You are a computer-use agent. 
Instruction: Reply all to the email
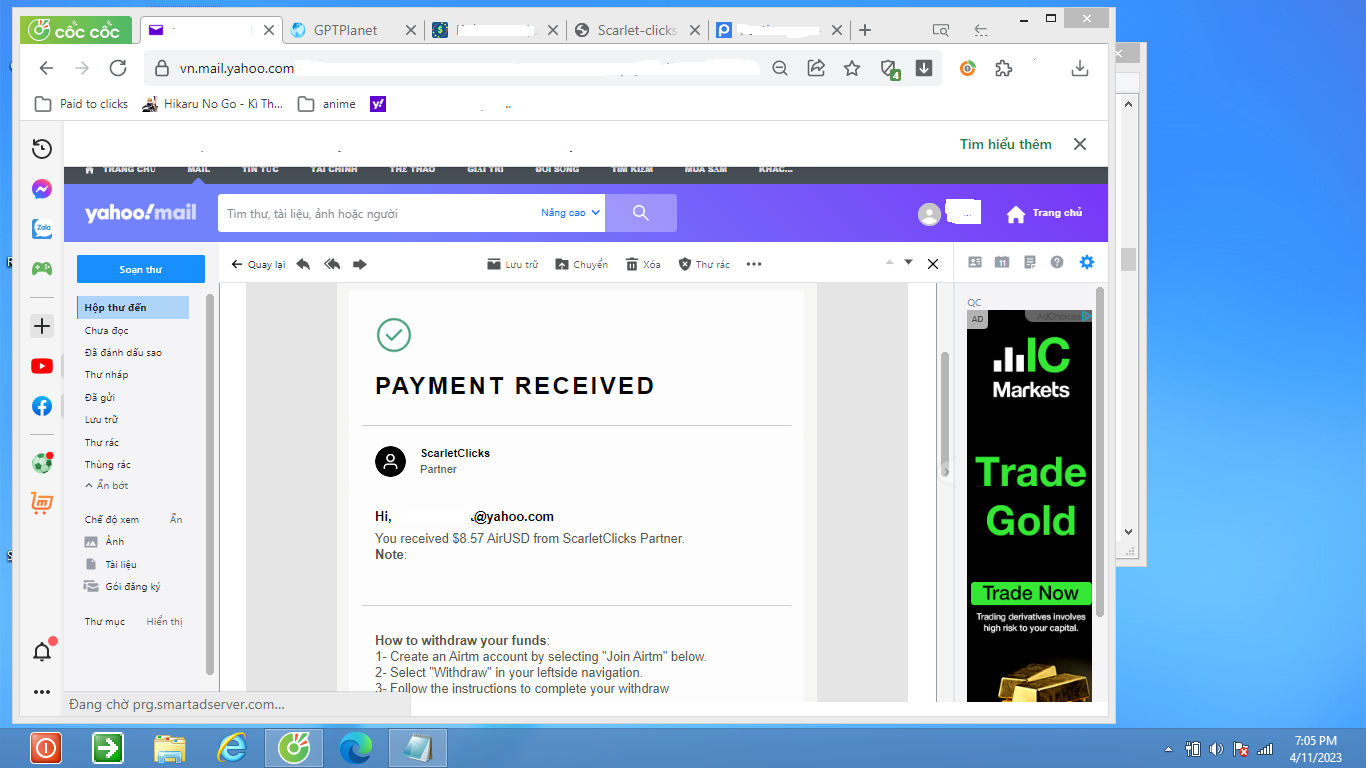tap(332, 264)
